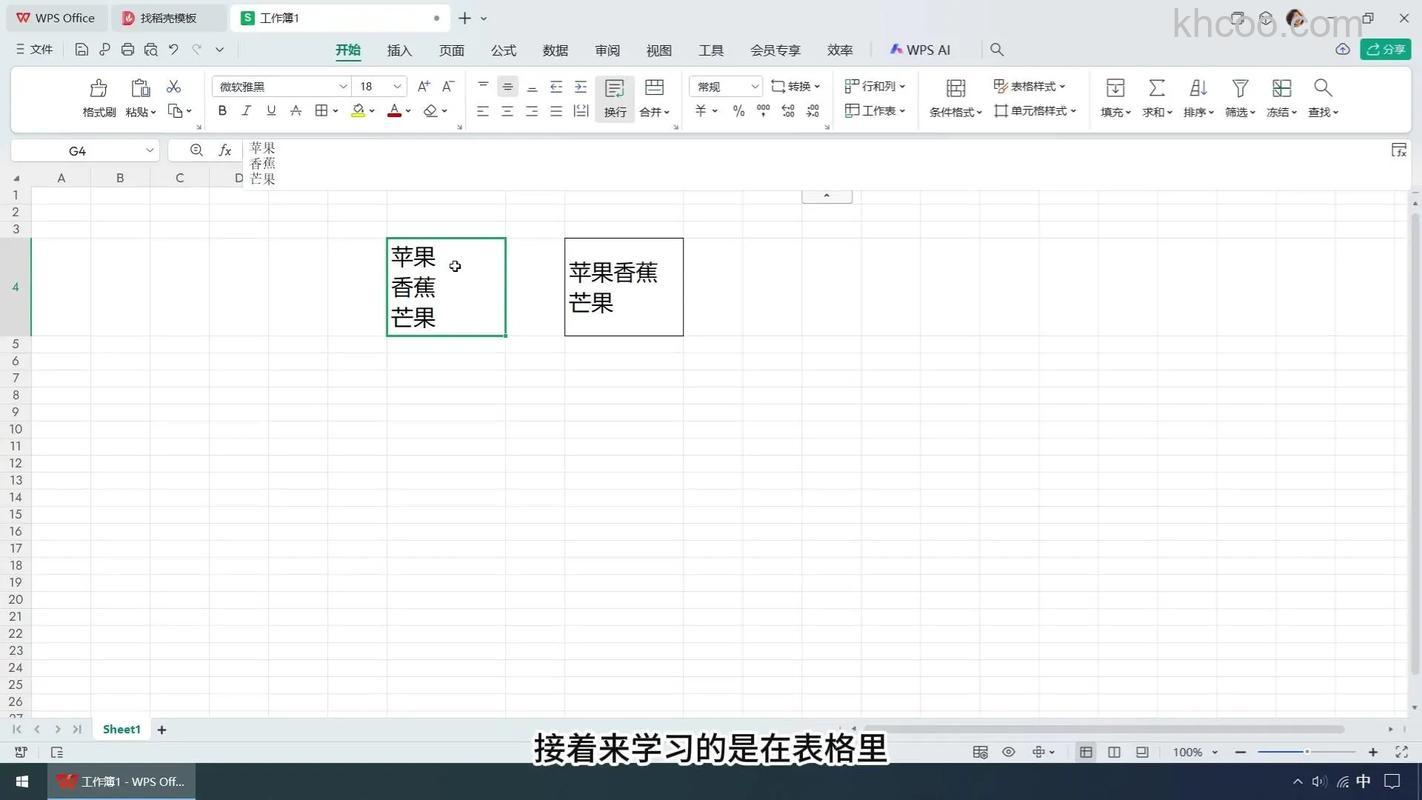Switch to the 插入 ribbon tab

(399, 49)
